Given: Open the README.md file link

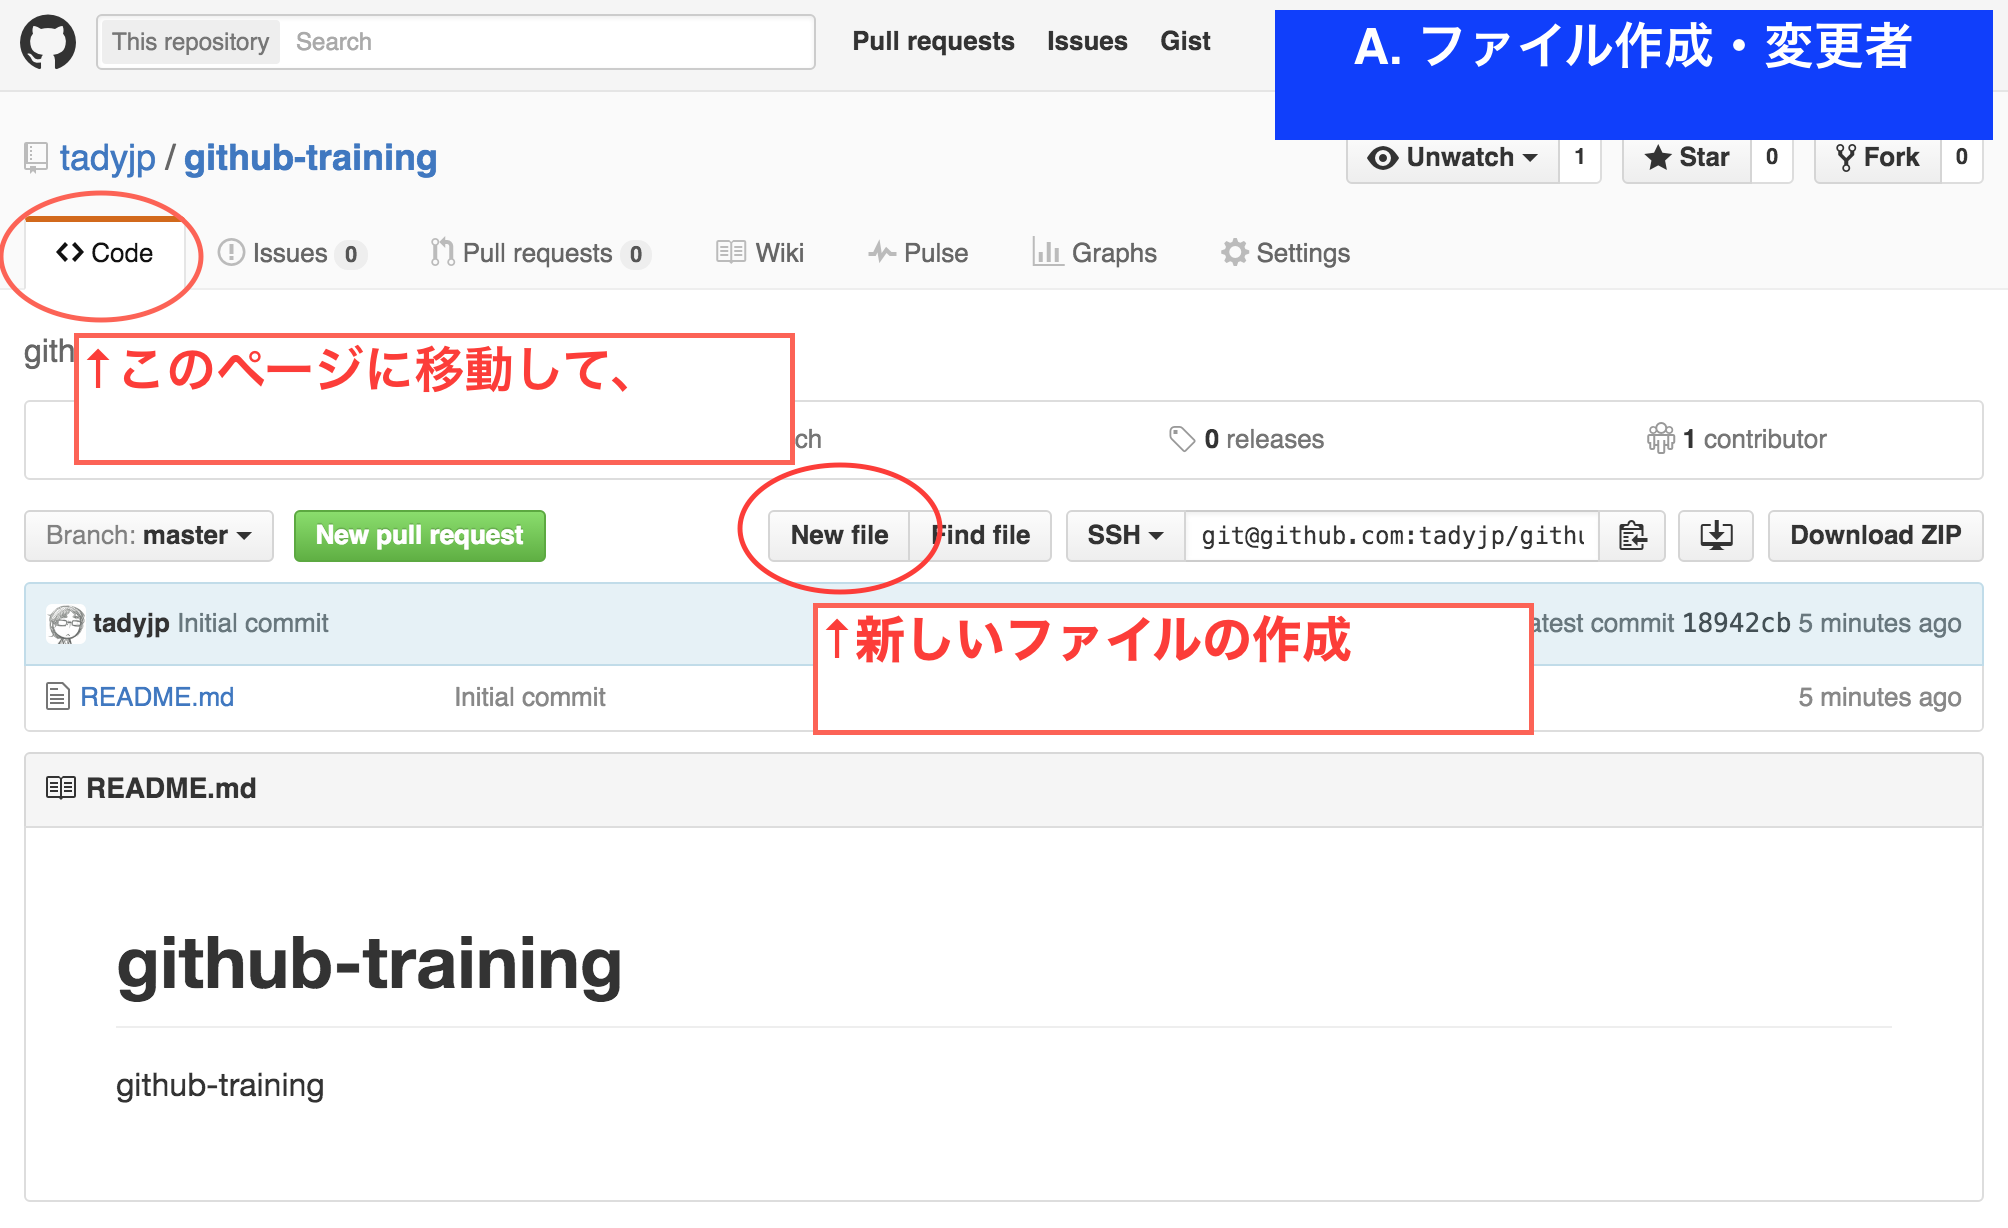Looking at the screenshot, I should coord(158,694).
